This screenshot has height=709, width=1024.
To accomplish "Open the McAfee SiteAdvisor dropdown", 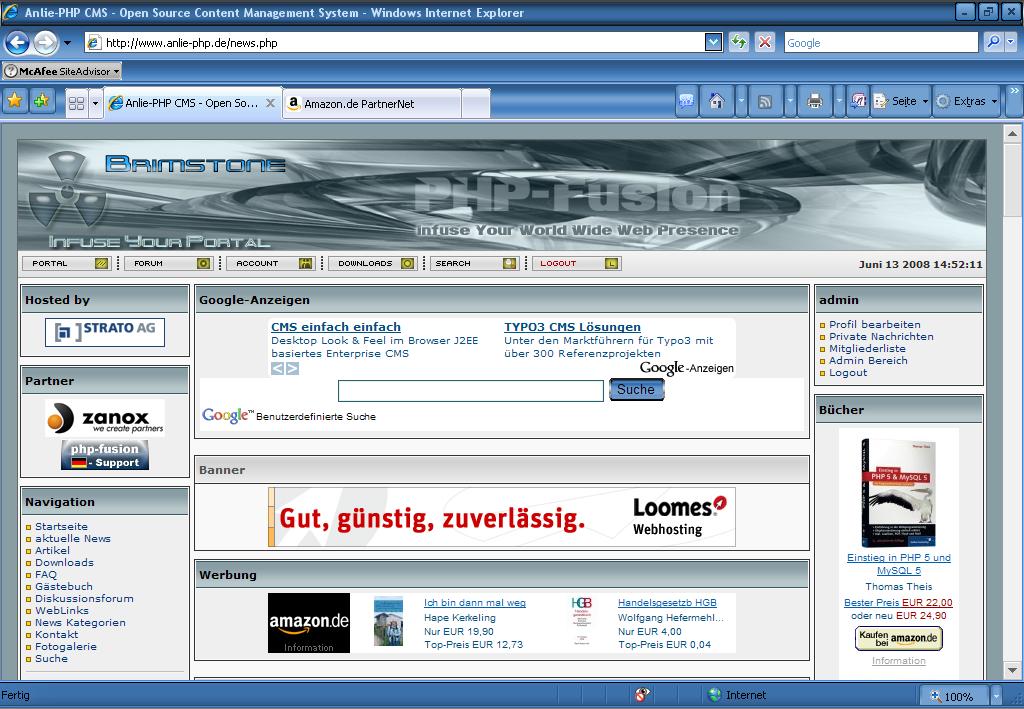I will pyautogui.click(x=61, y=71).
